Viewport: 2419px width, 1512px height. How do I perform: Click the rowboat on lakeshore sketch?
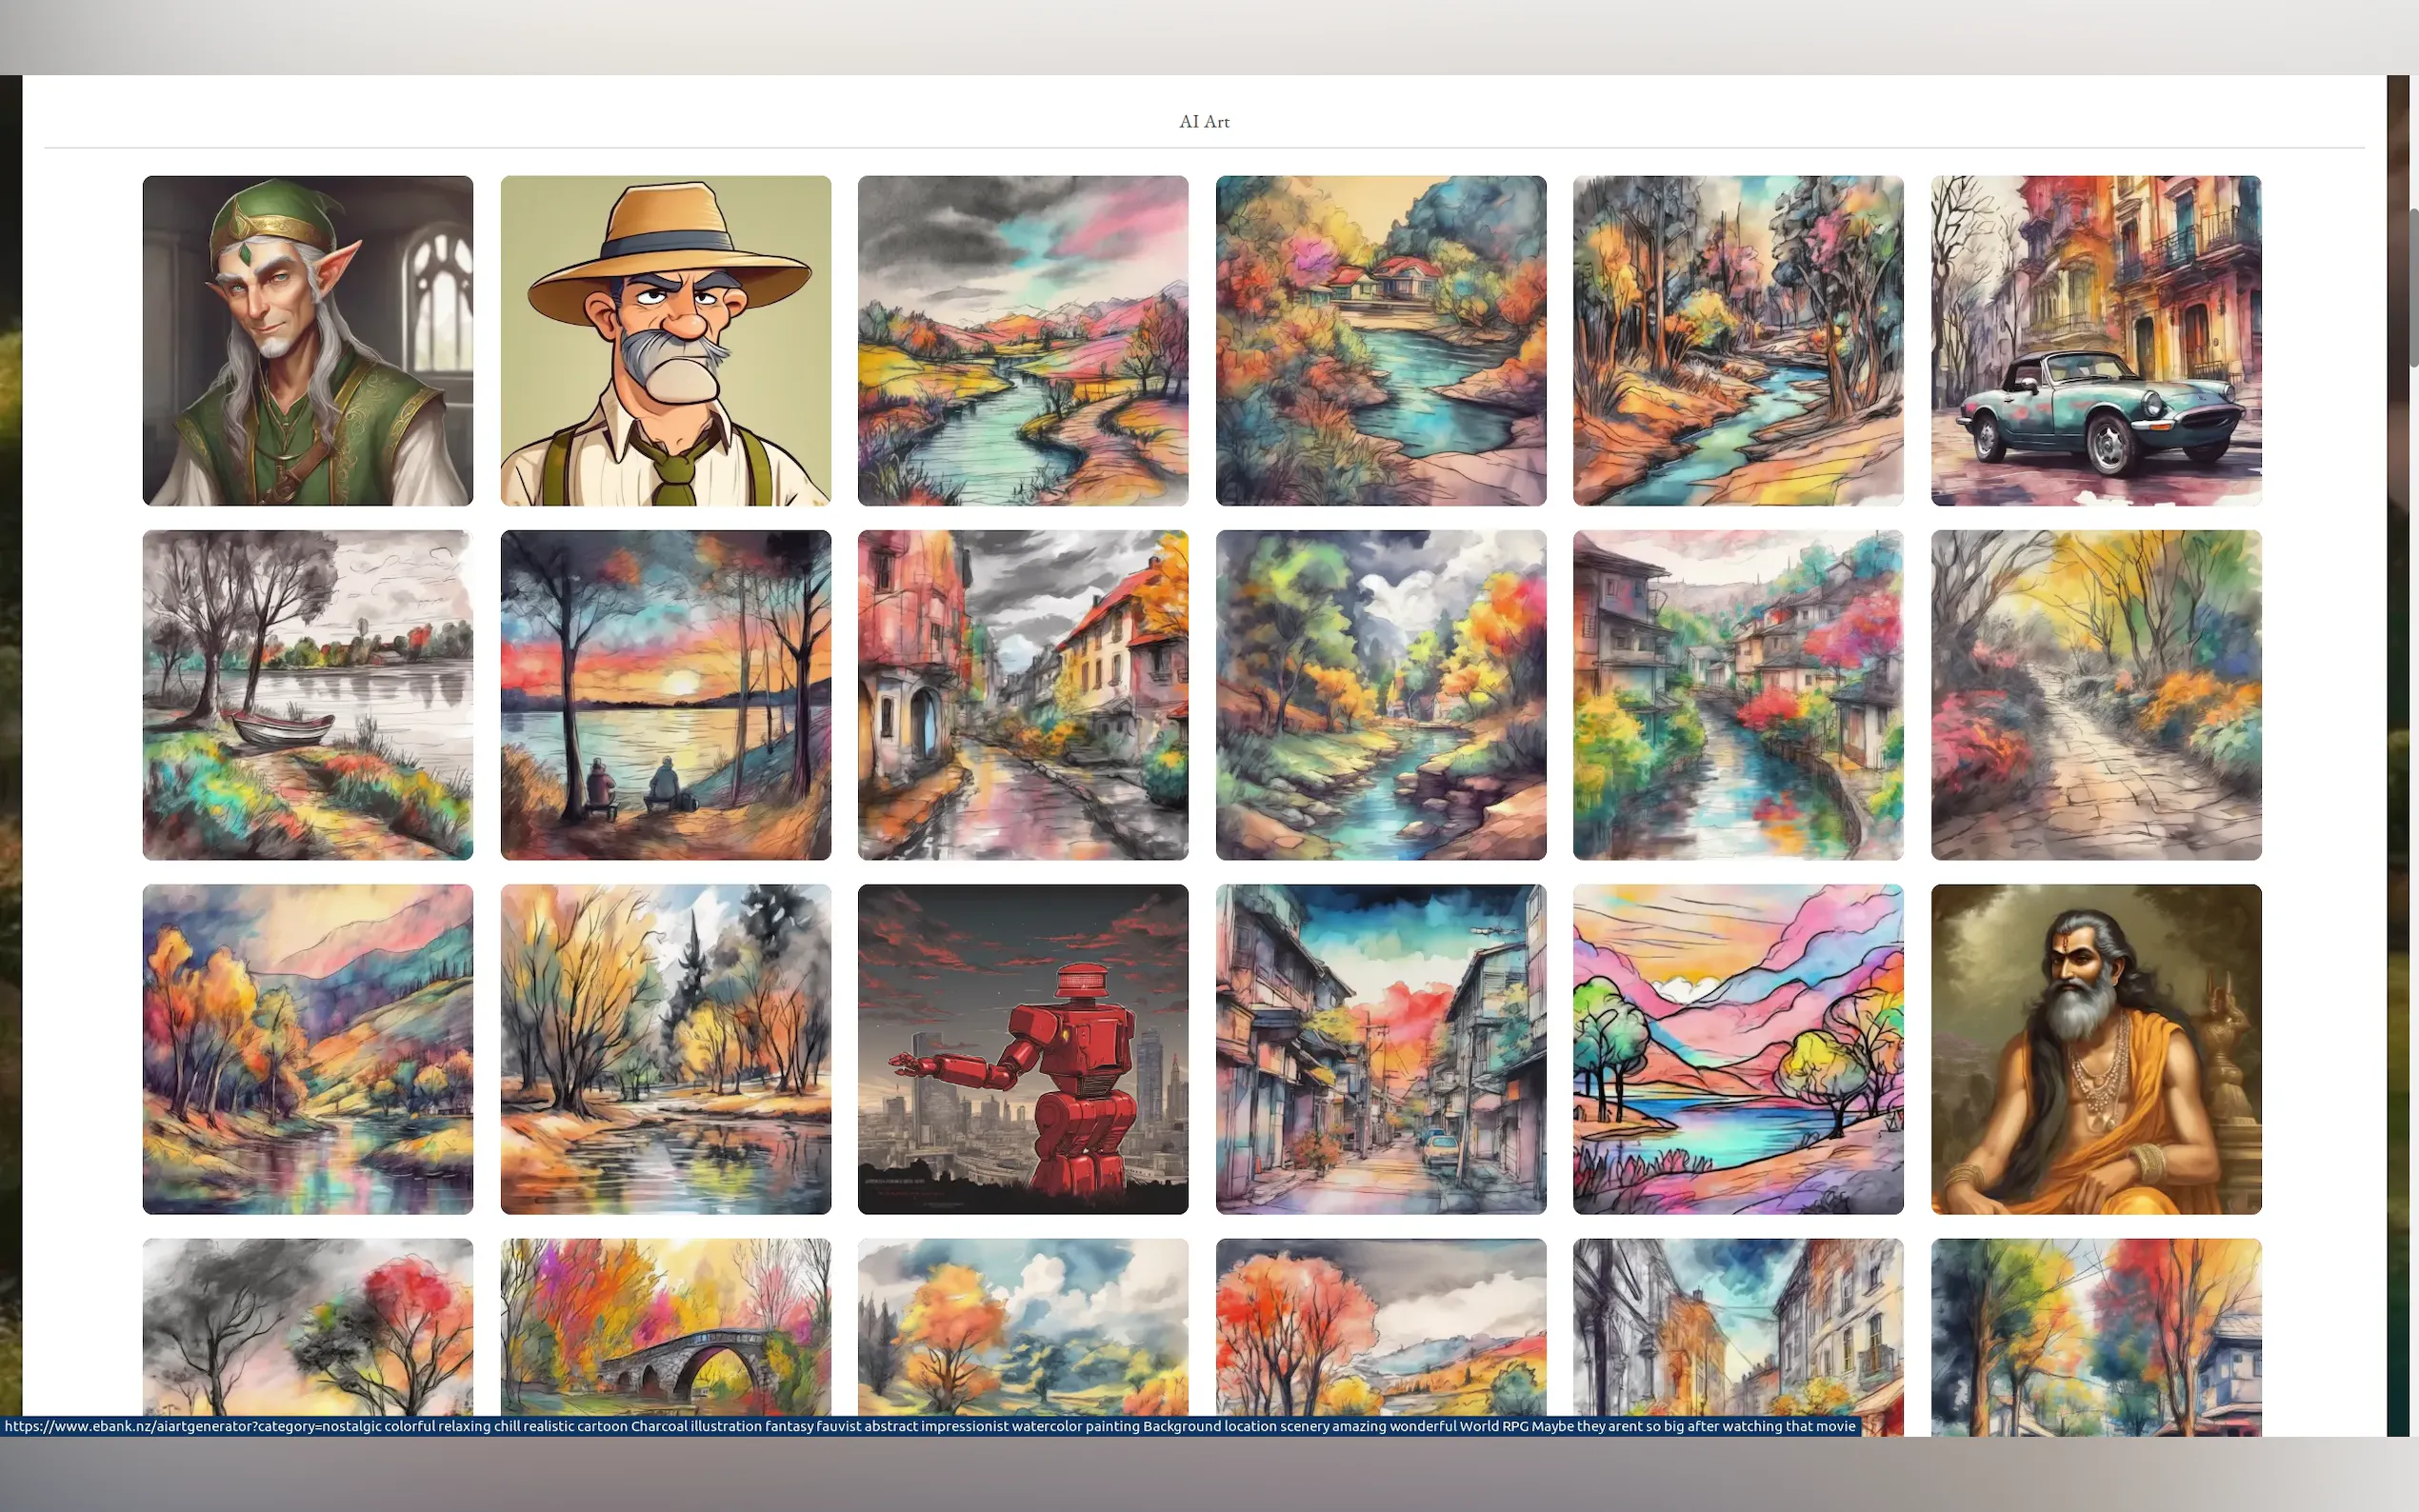[307, 694]
